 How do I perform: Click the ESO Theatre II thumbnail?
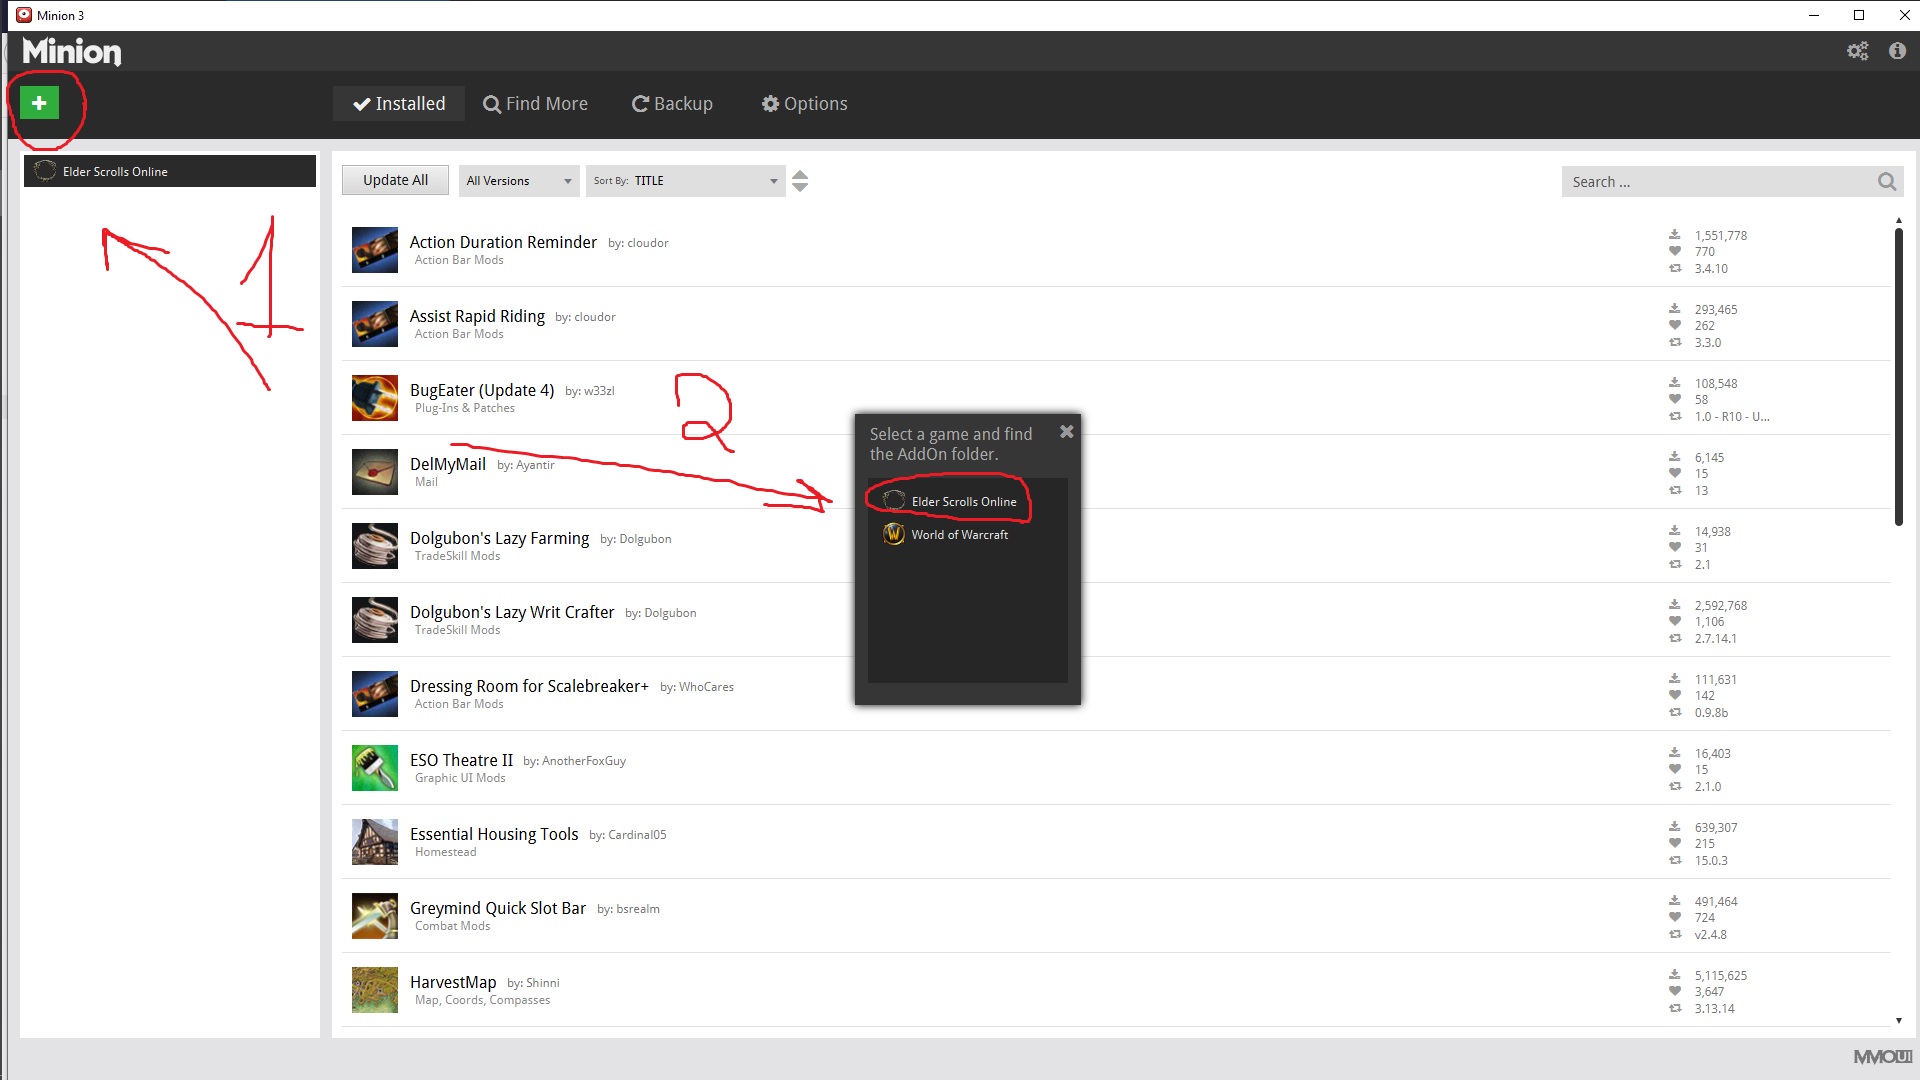pyautogui.click(x=375, y=768)
